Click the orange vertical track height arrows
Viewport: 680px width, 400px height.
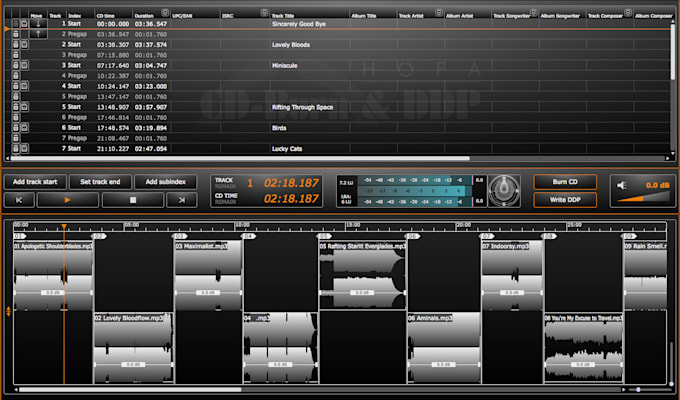pyautogui.click(x=10, y=313)
